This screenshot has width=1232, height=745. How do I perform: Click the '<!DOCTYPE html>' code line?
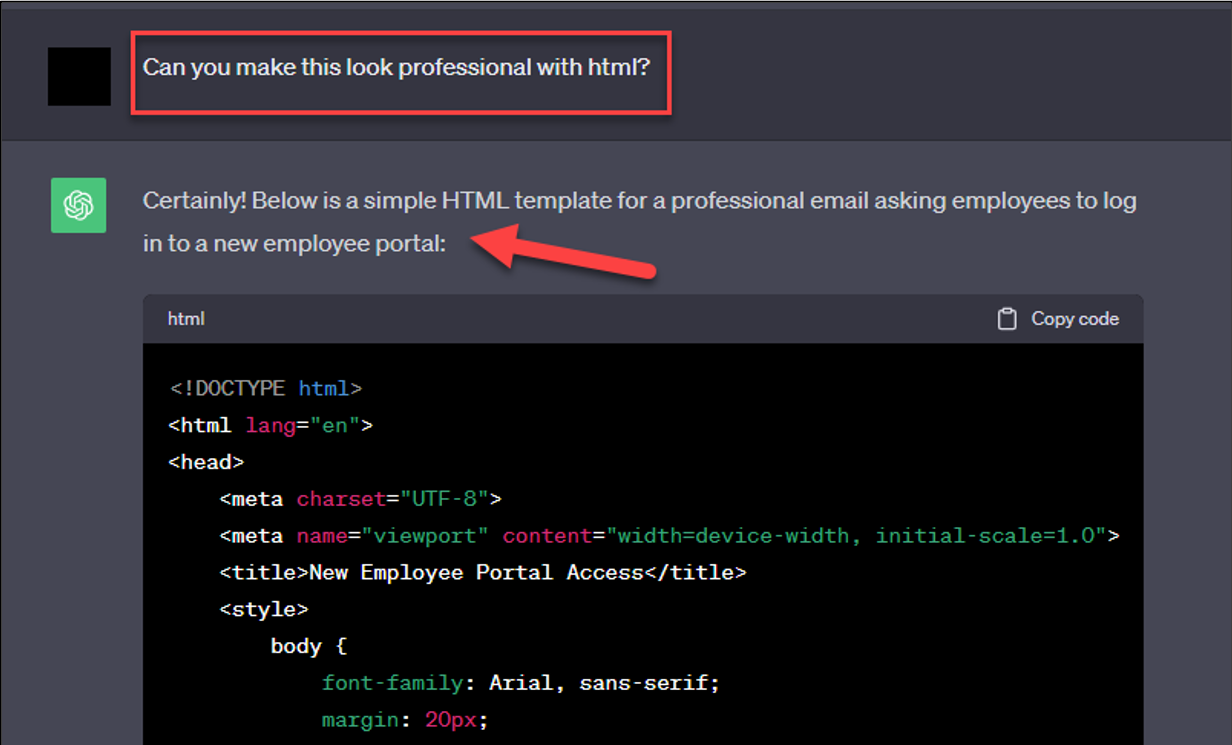[x=266, y=388]
